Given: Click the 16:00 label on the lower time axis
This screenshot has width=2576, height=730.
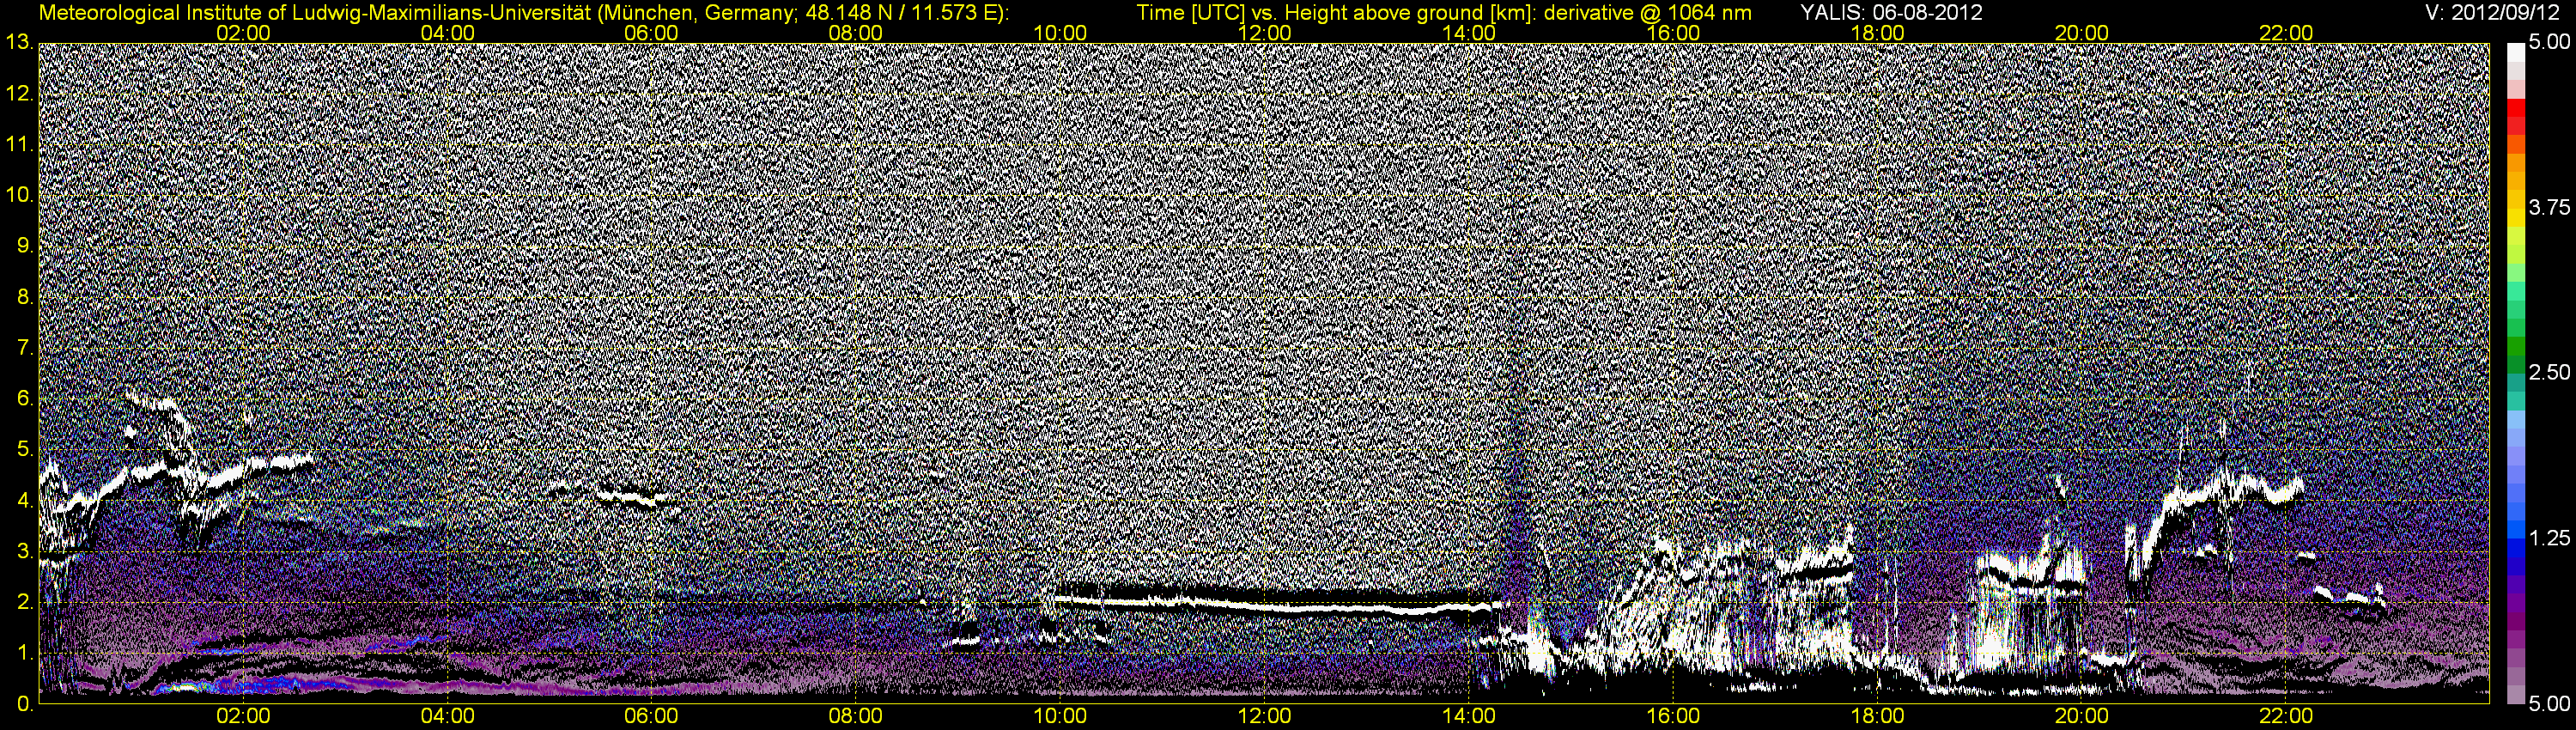Looking at the screenshot, I should coord(1673,717).
